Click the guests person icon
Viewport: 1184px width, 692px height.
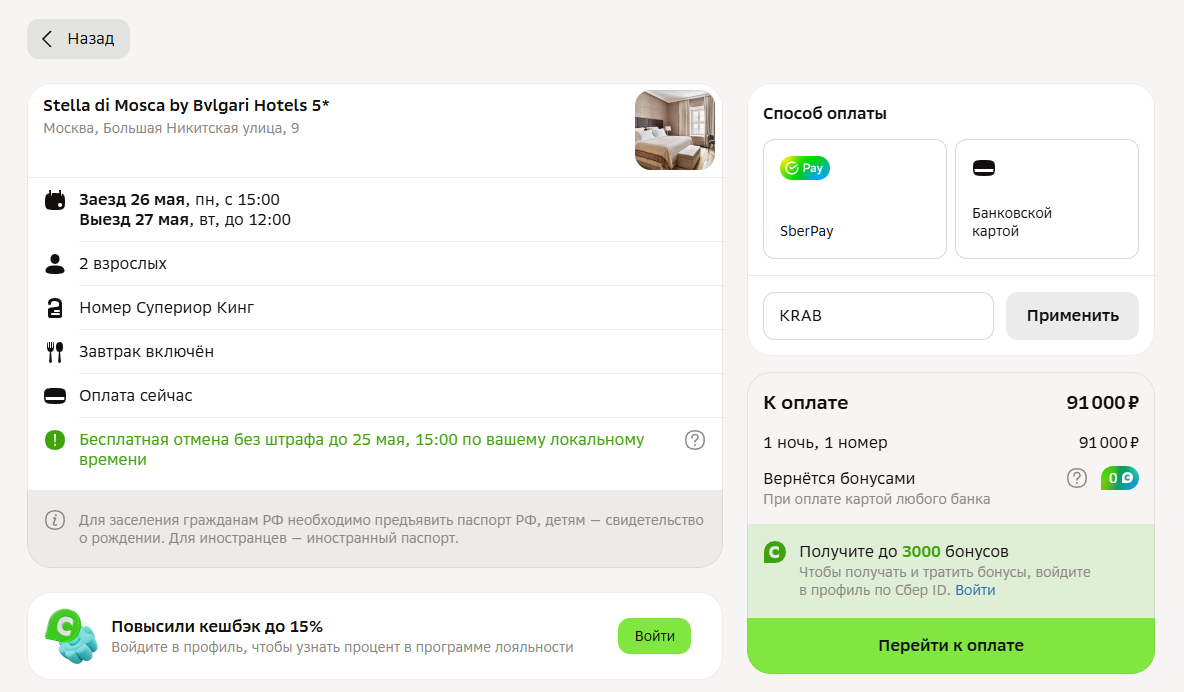[55, 264]
